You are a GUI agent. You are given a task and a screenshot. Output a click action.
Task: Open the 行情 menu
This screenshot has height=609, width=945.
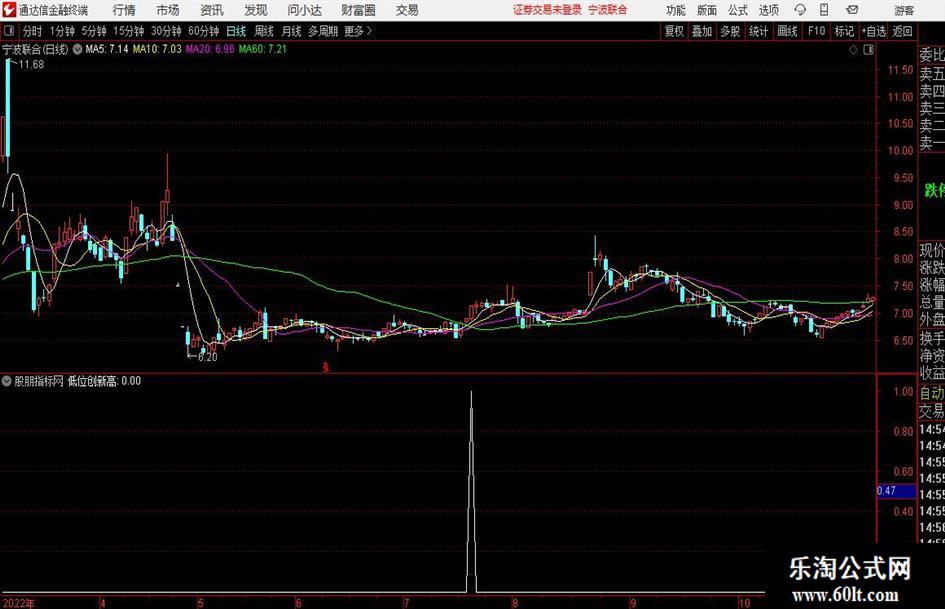(x=124, y=10)
